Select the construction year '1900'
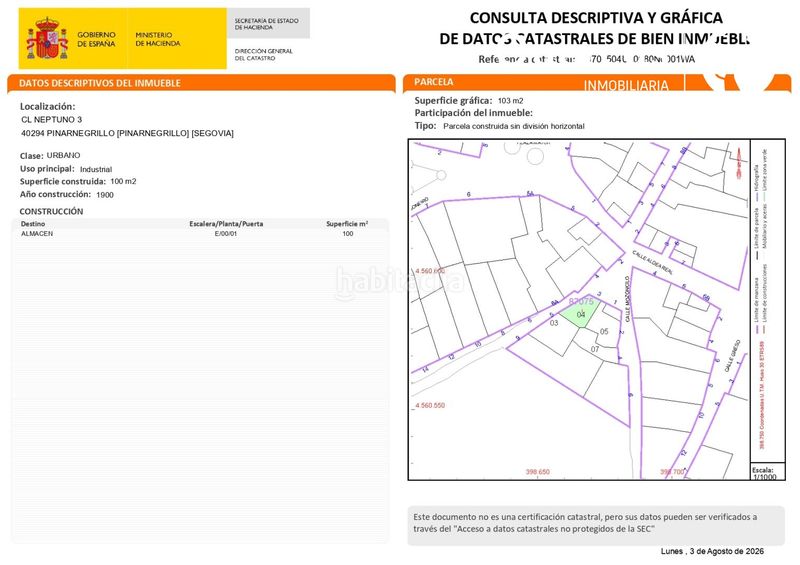The image size is (800, 565). click(x=105, y=194)
